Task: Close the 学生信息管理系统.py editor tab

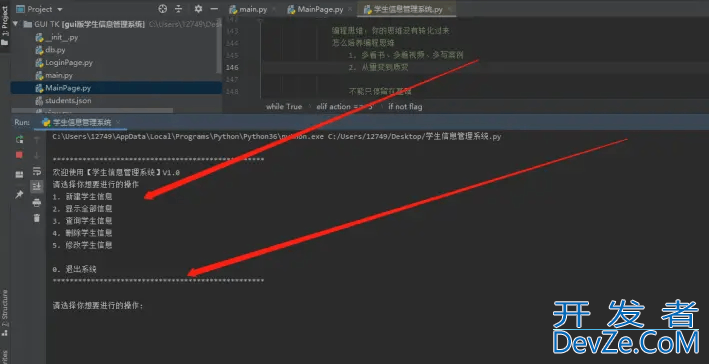Action: 449,9
